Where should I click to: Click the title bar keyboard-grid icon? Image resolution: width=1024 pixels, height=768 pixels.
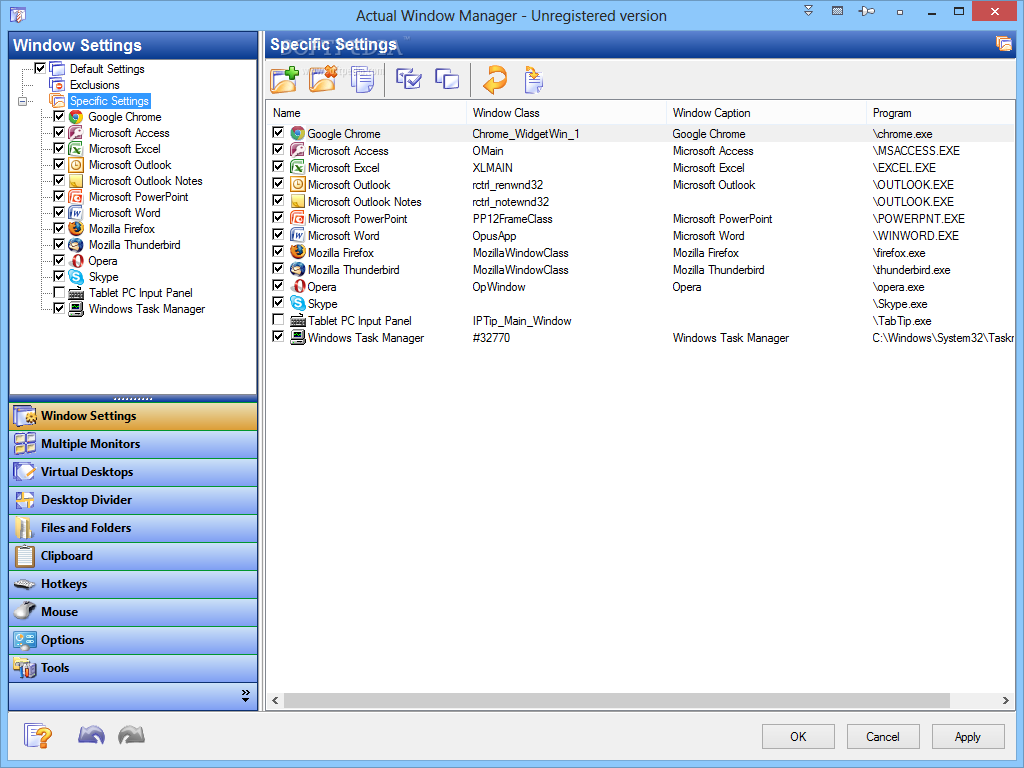point(837,10)
